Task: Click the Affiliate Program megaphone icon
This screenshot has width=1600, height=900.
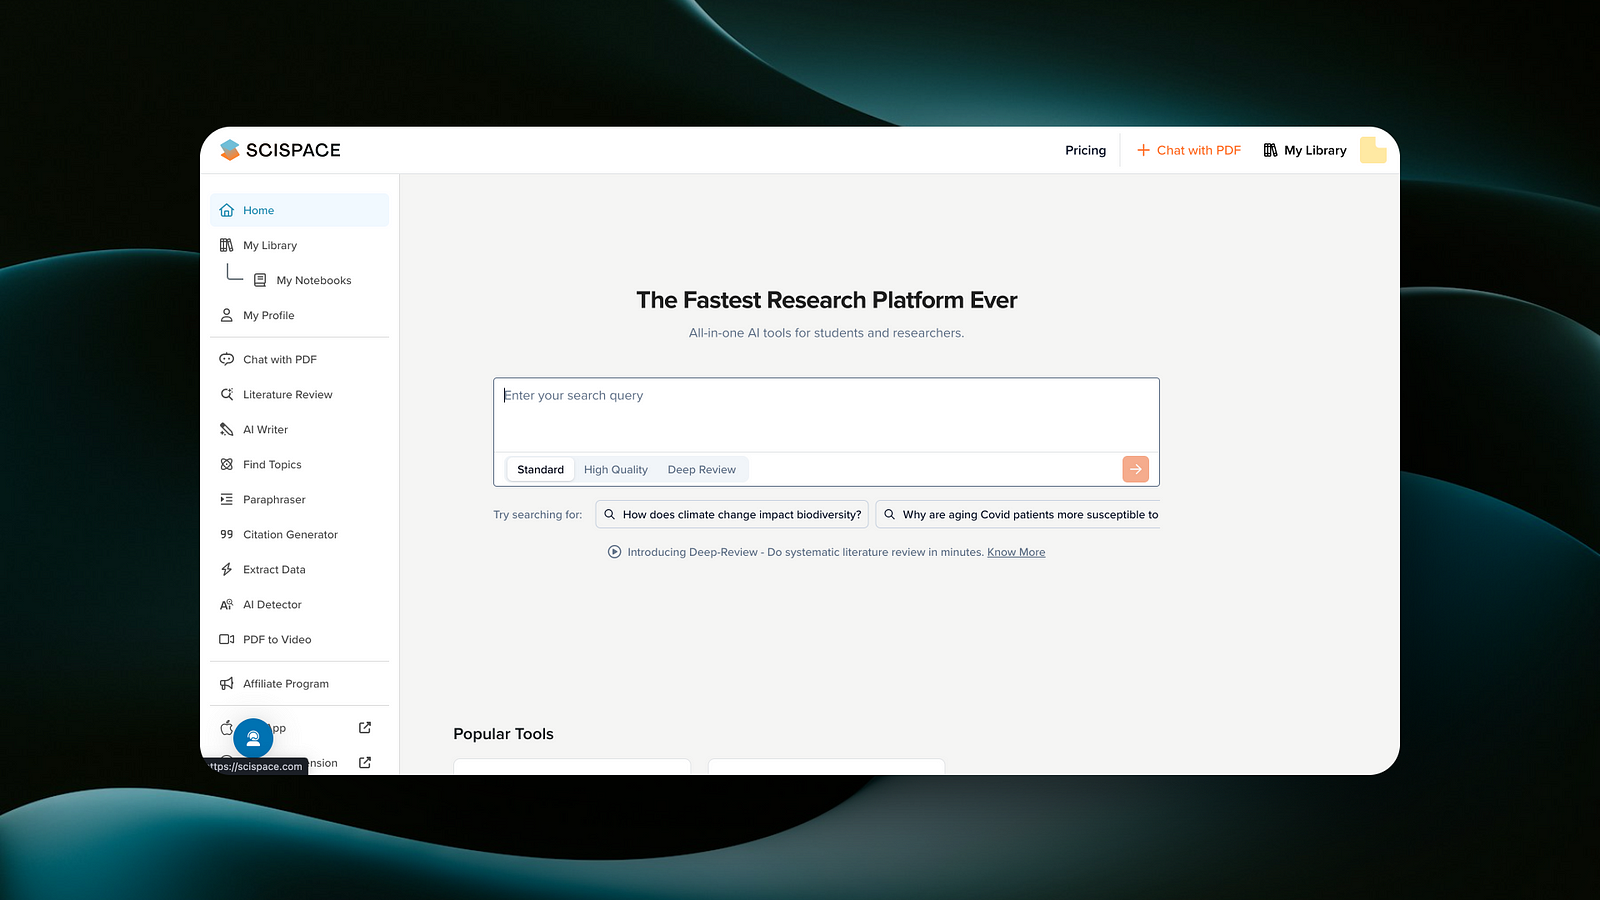Action: tap(227, 684)
